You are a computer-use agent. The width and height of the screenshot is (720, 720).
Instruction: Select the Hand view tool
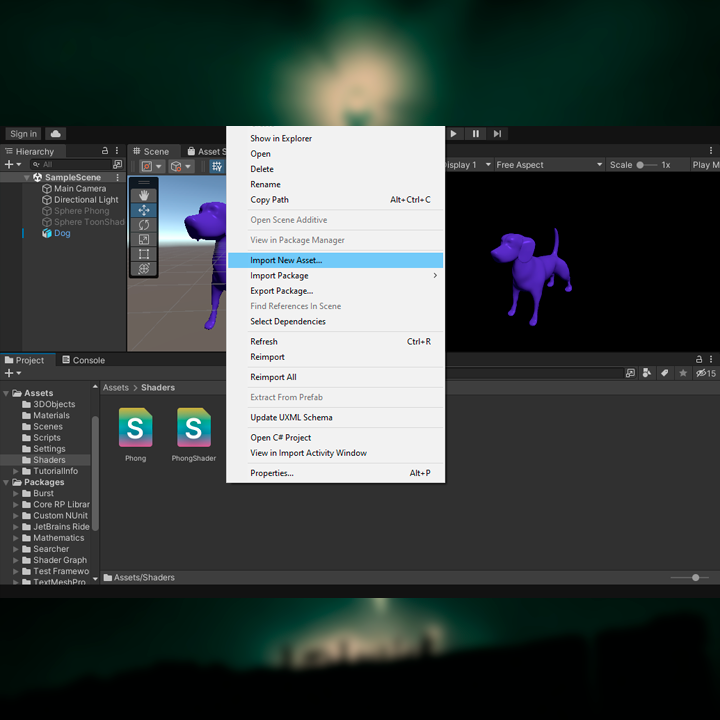point(144,196)
